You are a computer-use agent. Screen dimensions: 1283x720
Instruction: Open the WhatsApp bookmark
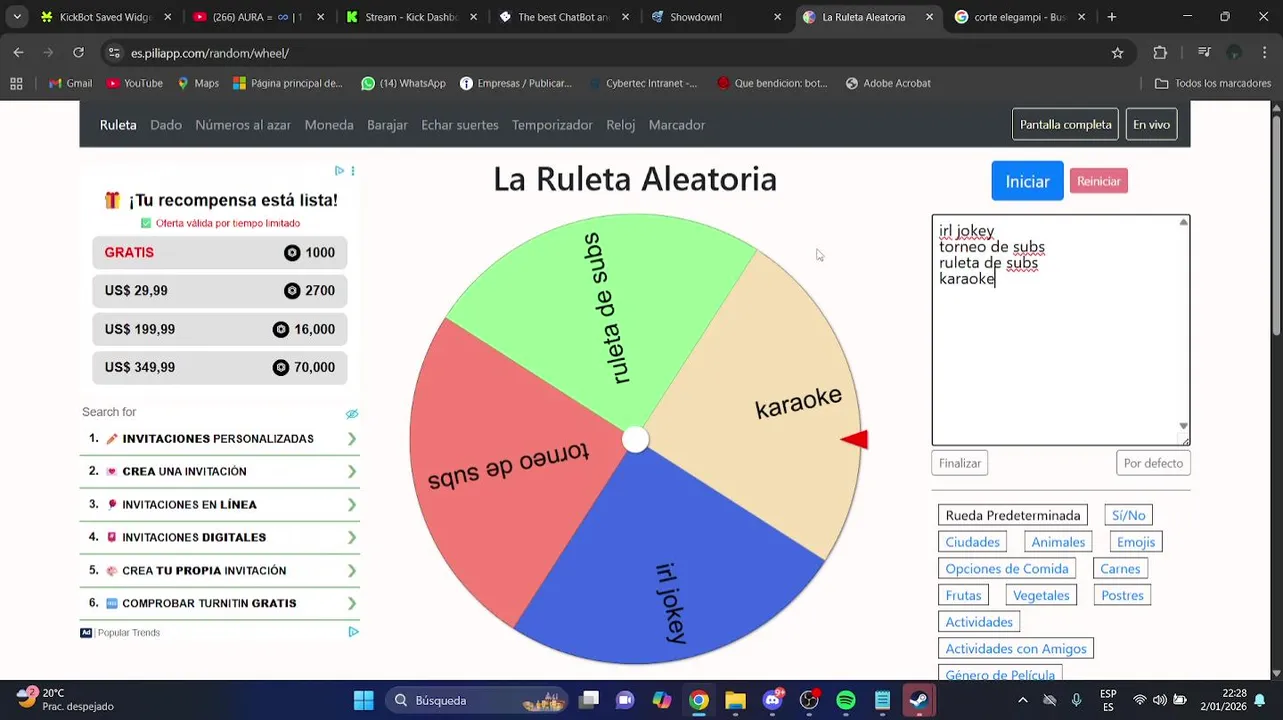[403, 83]
